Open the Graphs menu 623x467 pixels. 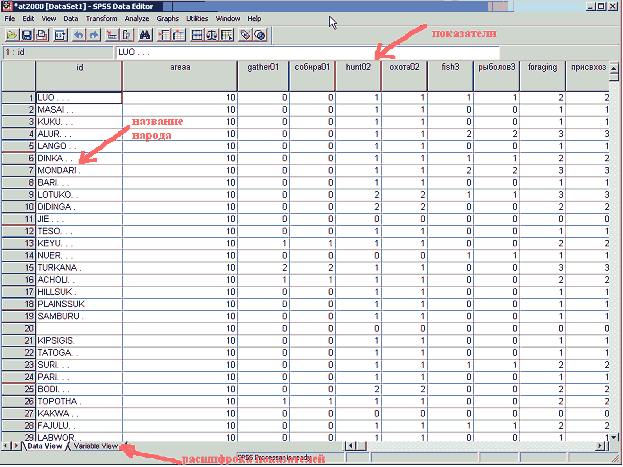click(x=167, y=19)
